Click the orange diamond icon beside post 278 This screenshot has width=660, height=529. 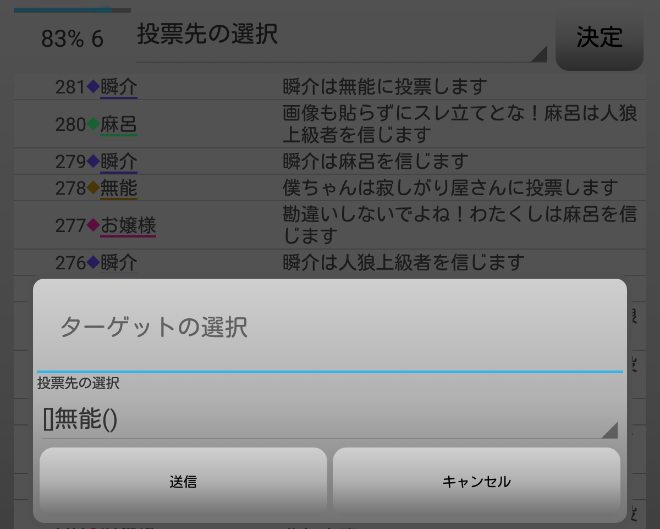93,188
